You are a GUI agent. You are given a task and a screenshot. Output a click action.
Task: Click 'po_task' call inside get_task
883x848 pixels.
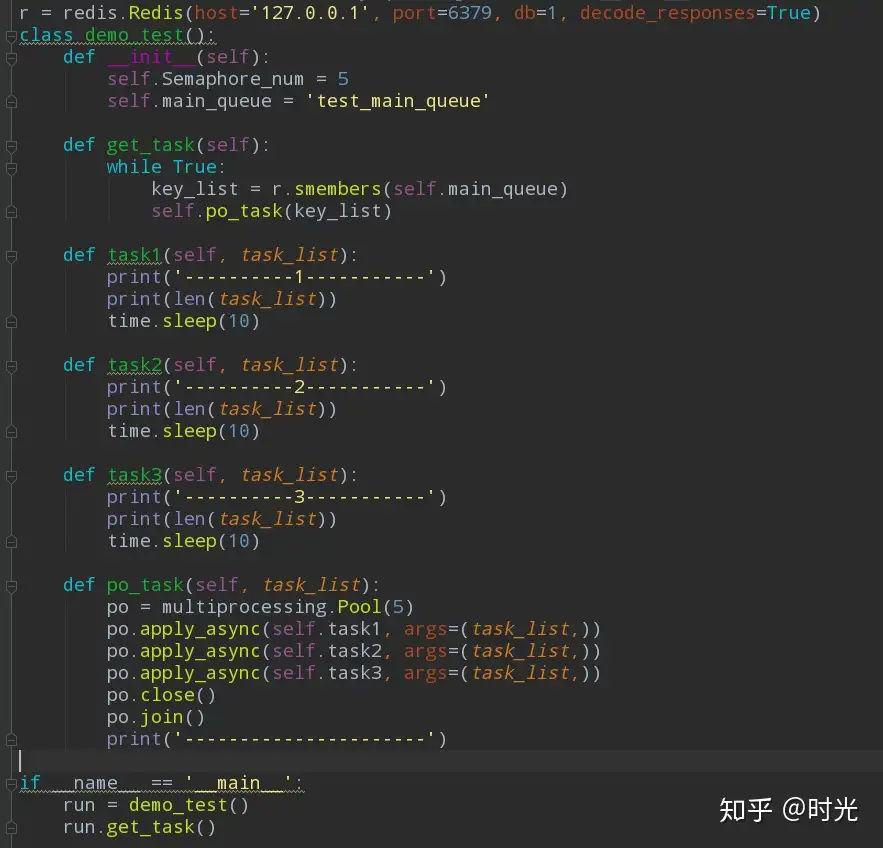point(244,211)
